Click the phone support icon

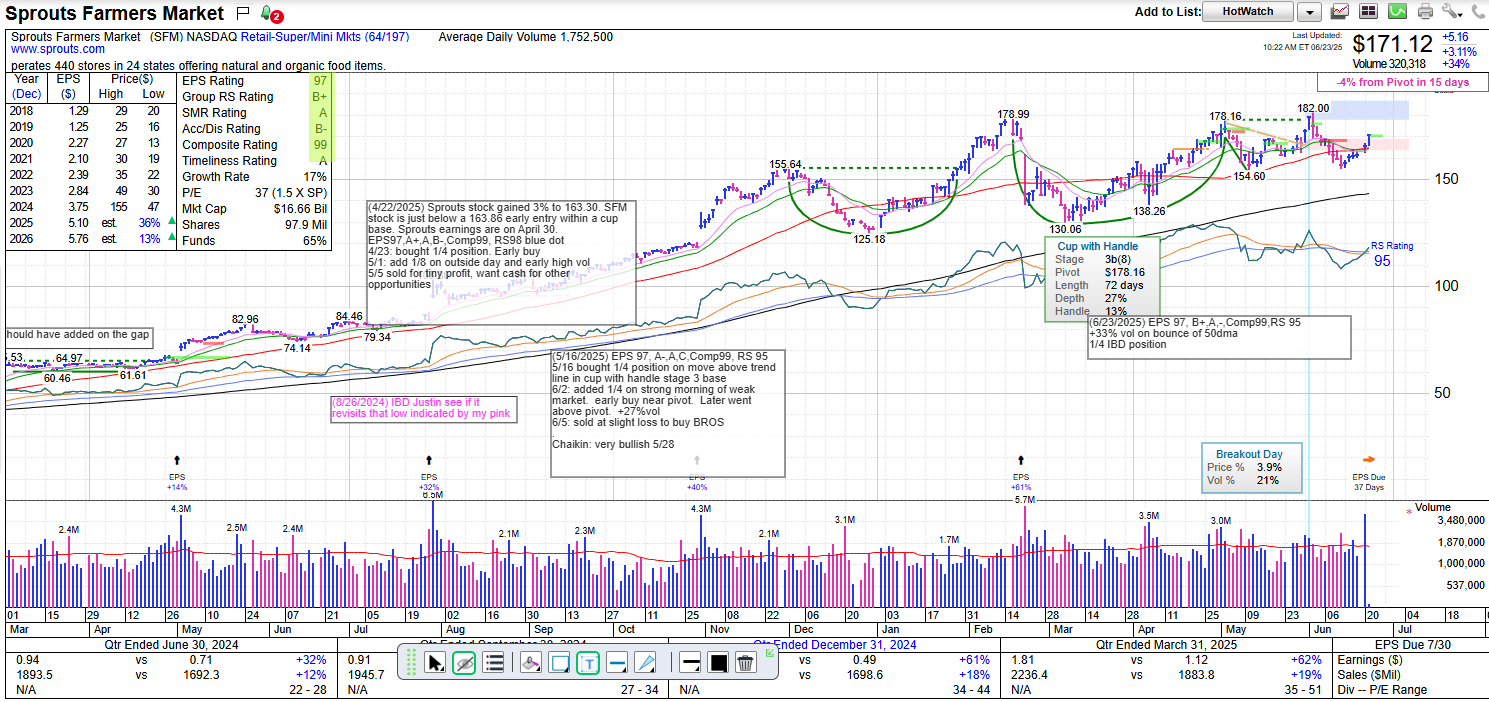(1477, 11)
